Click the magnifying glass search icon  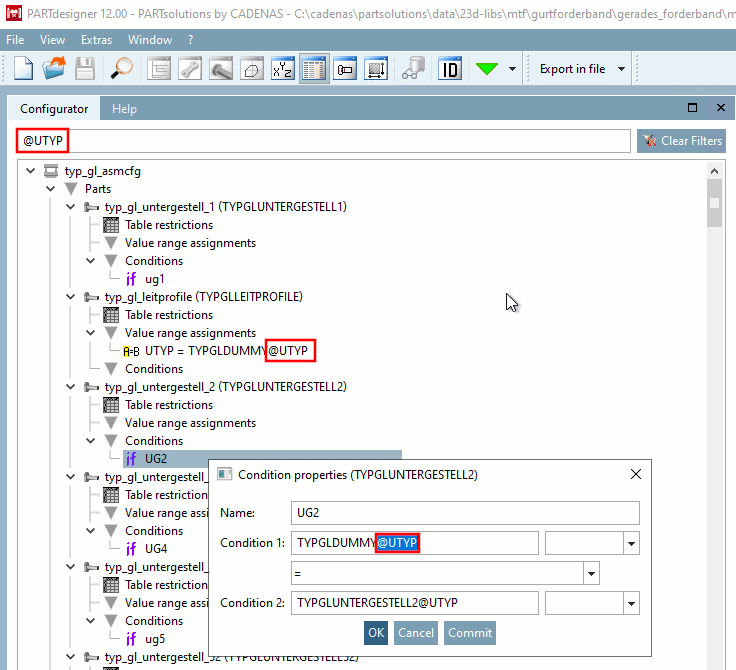122,69
